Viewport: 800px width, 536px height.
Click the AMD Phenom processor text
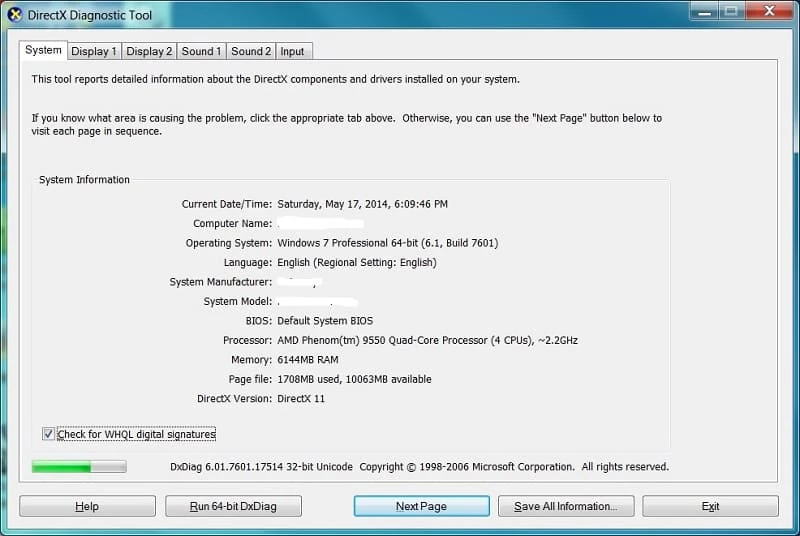(x=427, y=340)
